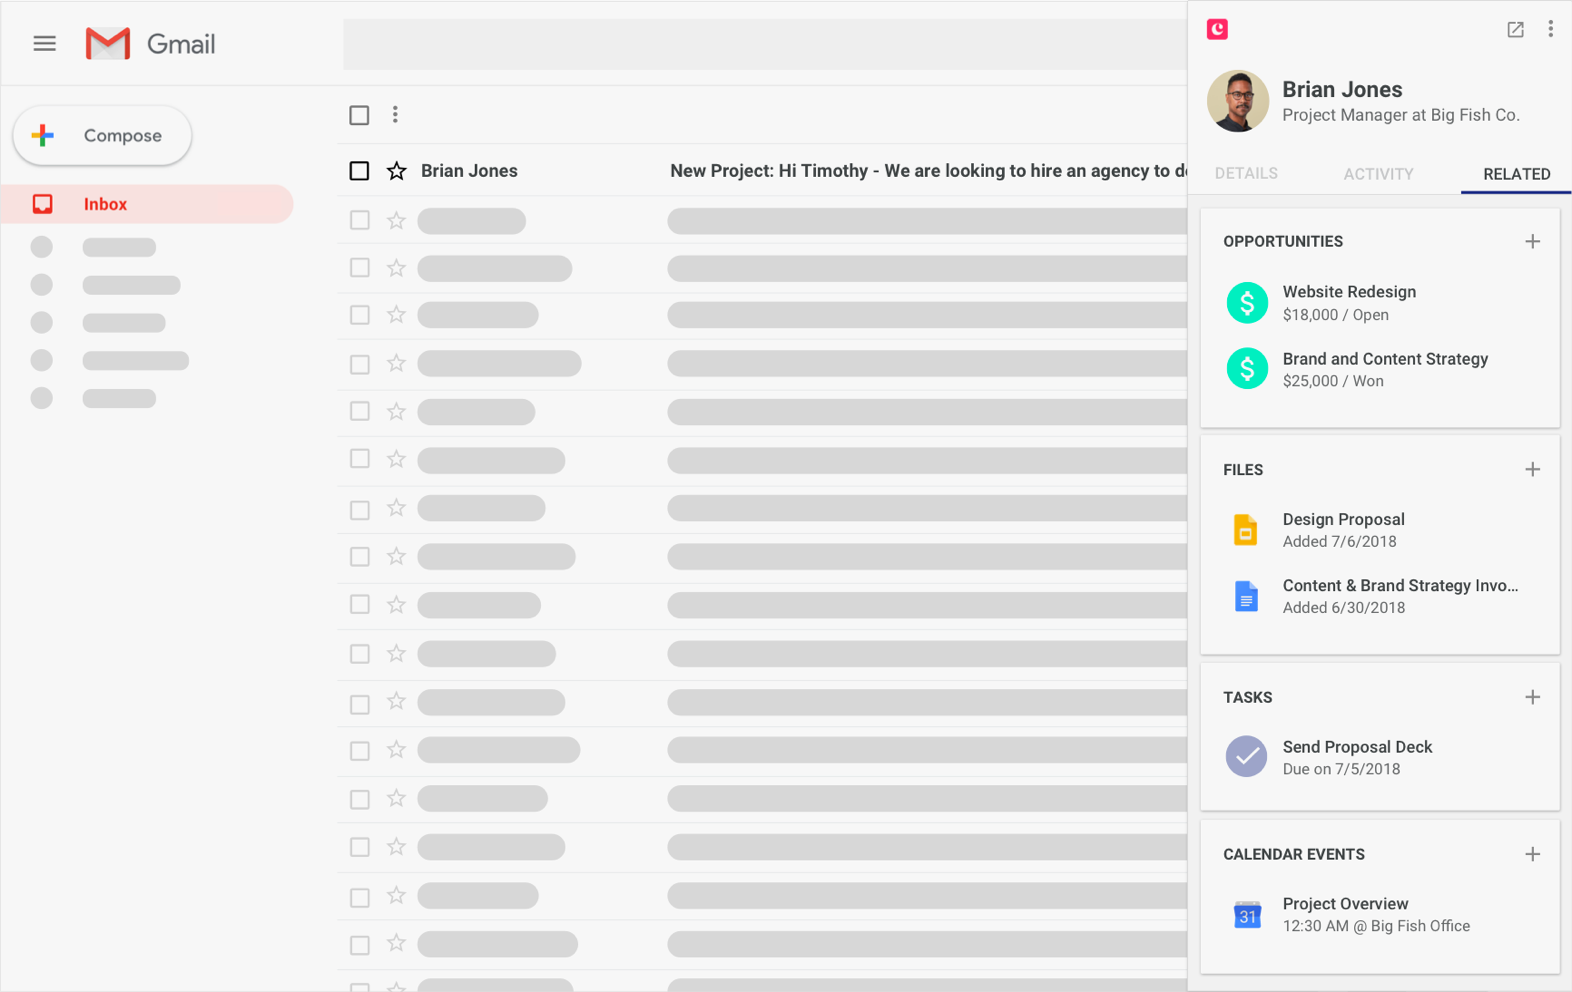The image size is (1572, 992).
Task: Open Content & Brand Strategy Invoice file
Action: 1400,586
